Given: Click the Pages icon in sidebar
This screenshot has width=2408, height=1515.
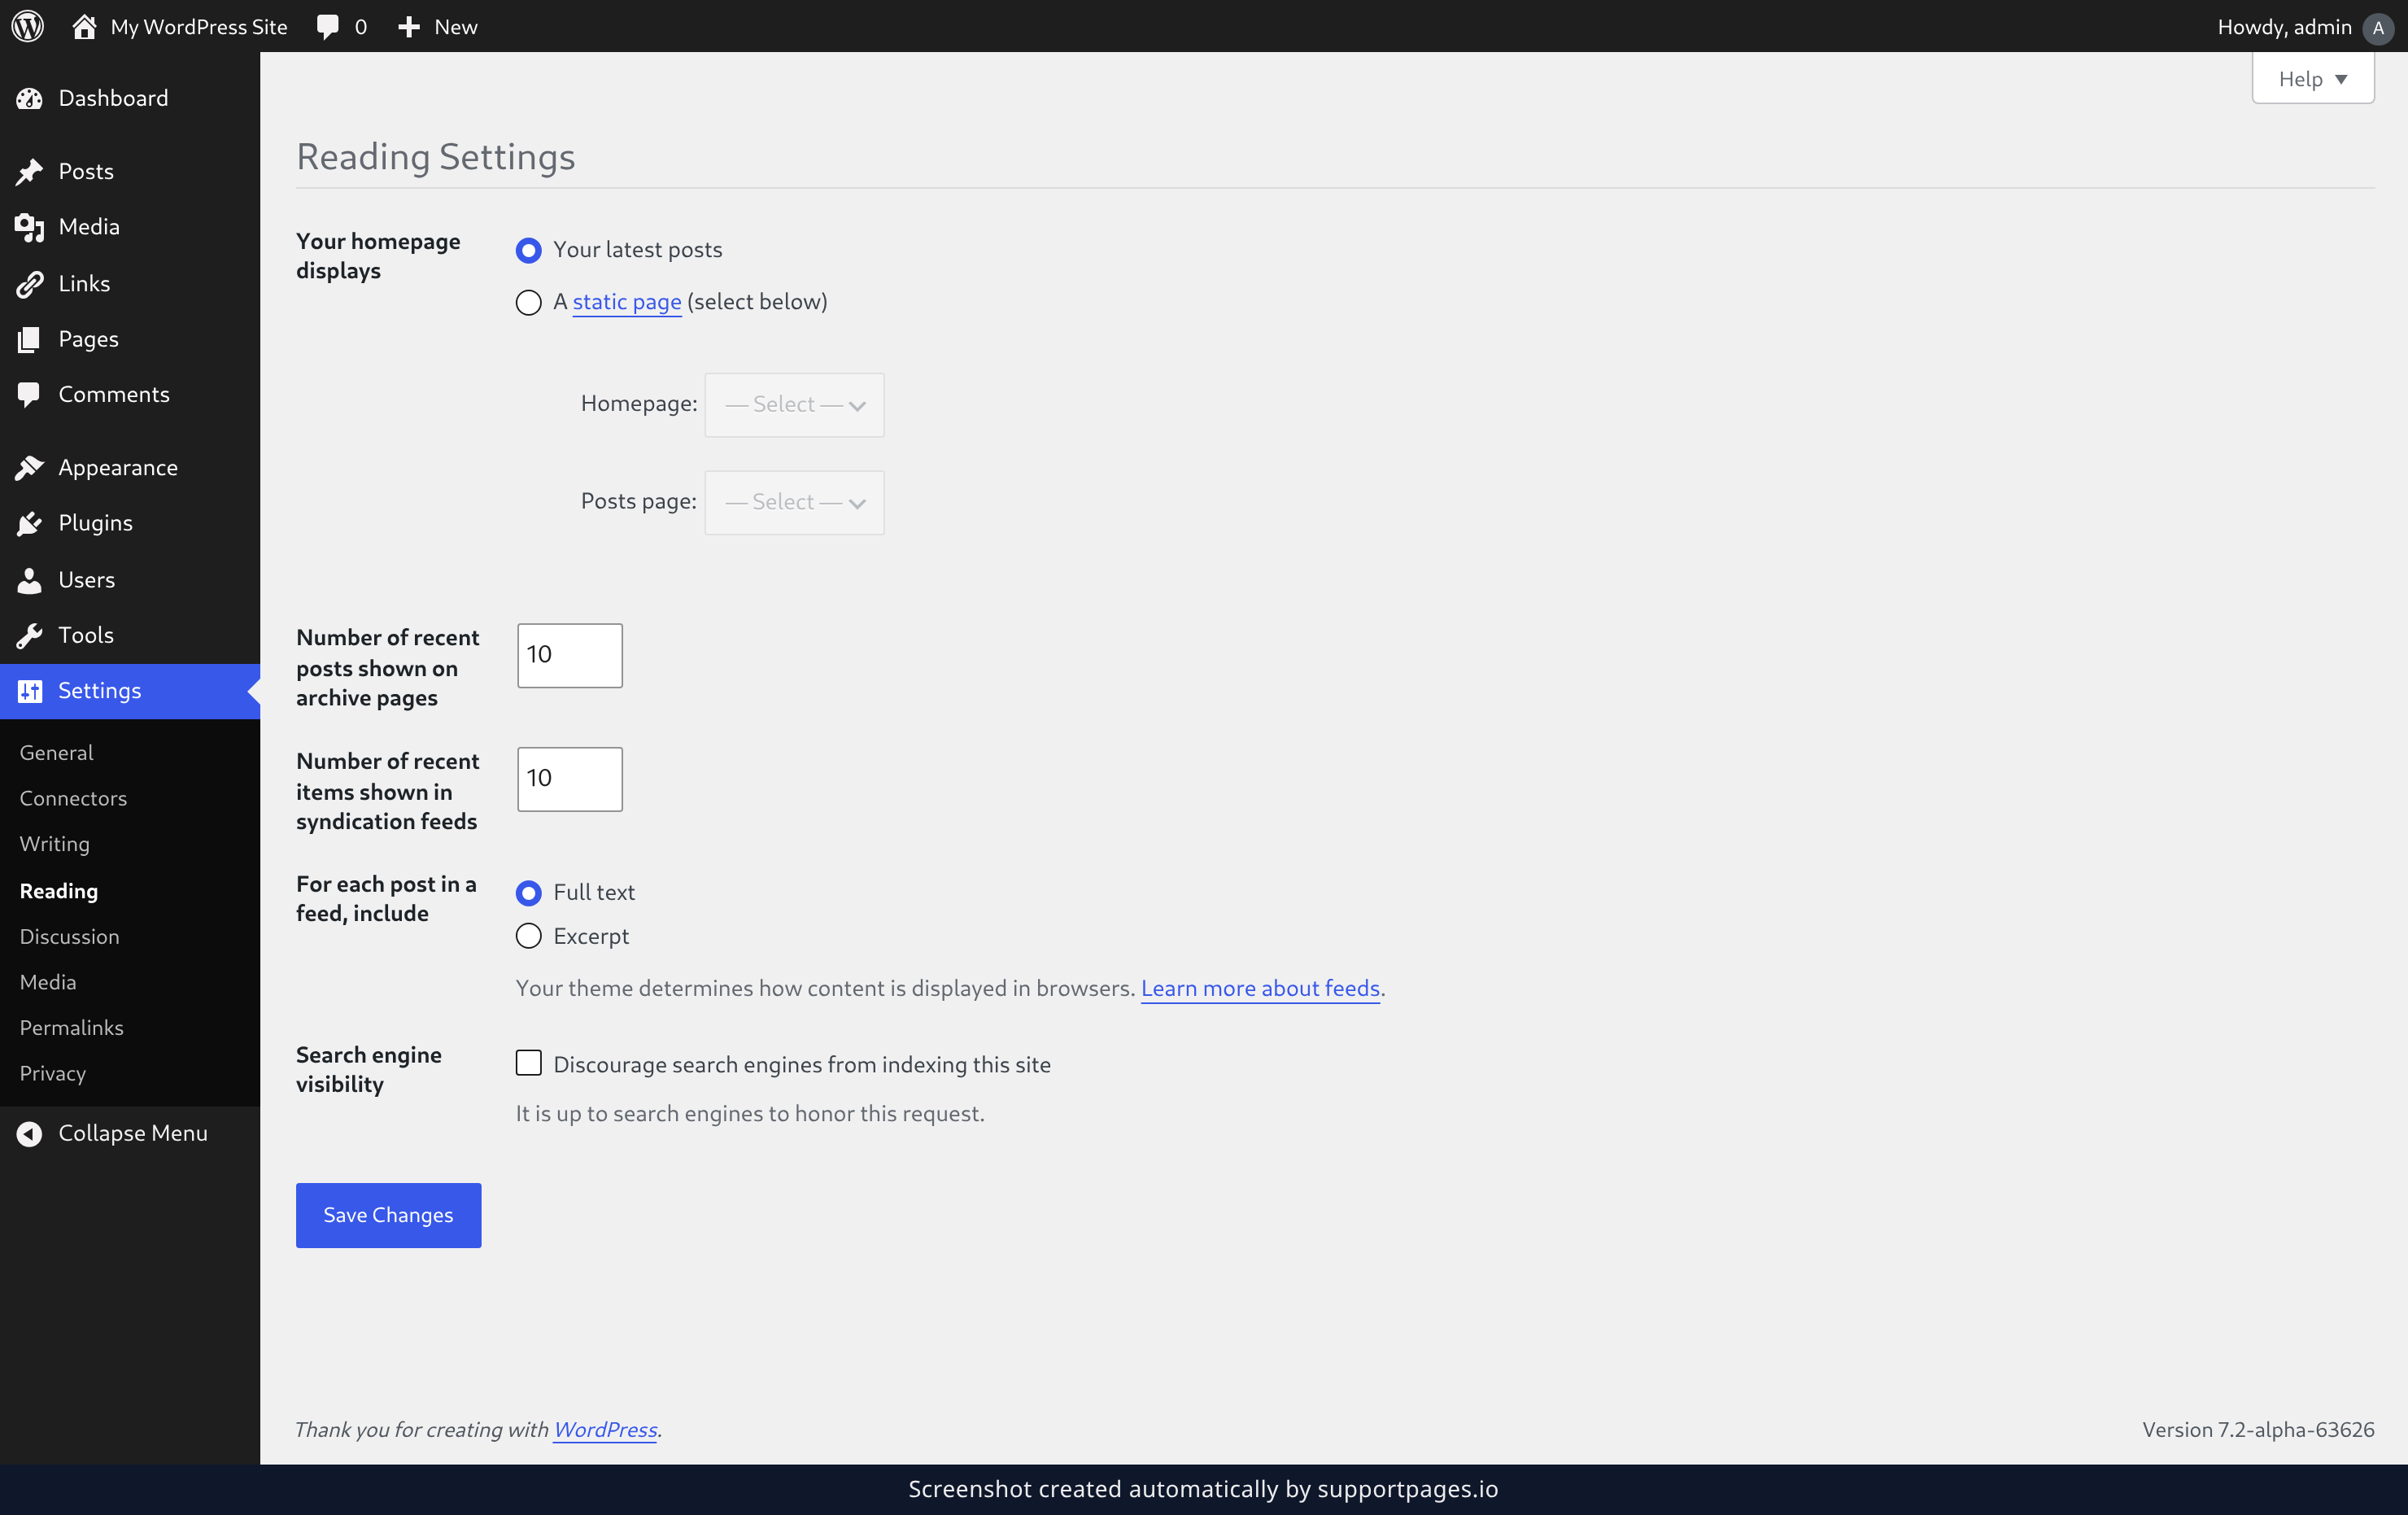Looking at the screenshot, I should (30, 339).
